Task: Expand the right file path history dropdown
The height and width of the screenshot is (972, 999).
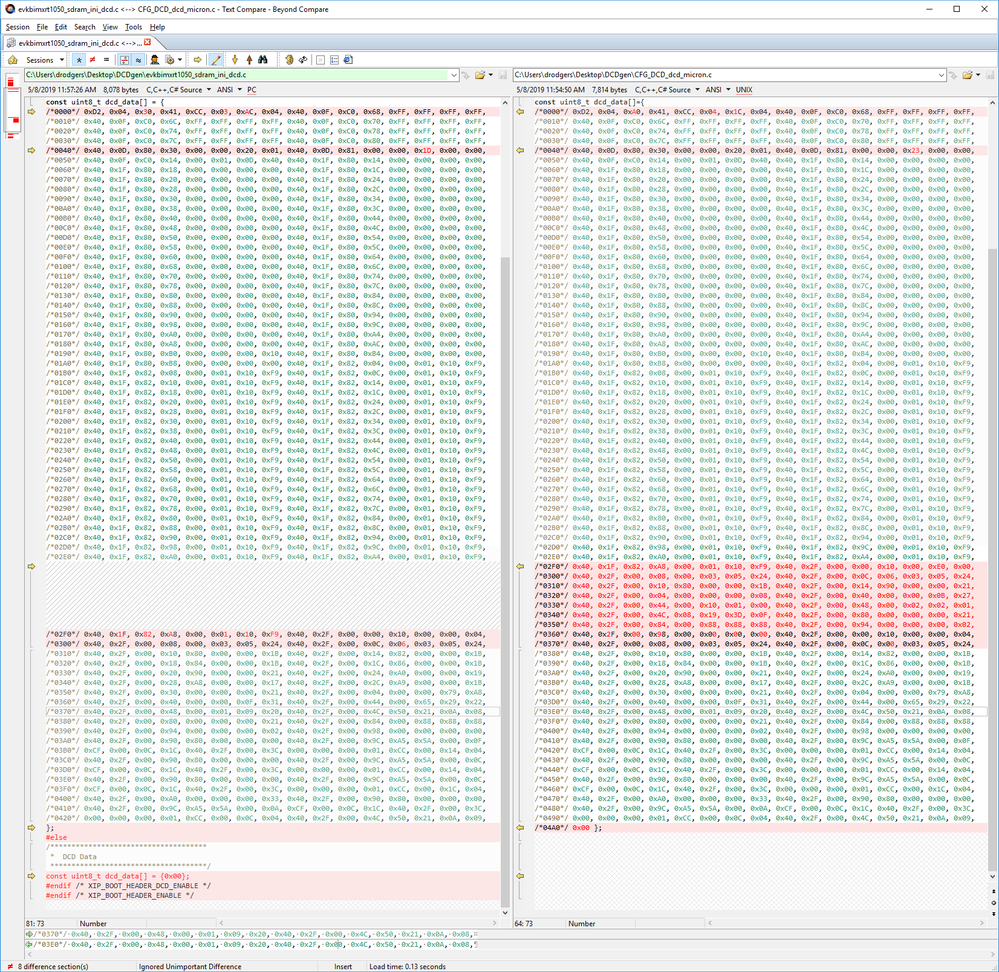Action: [x=941, y=75]
